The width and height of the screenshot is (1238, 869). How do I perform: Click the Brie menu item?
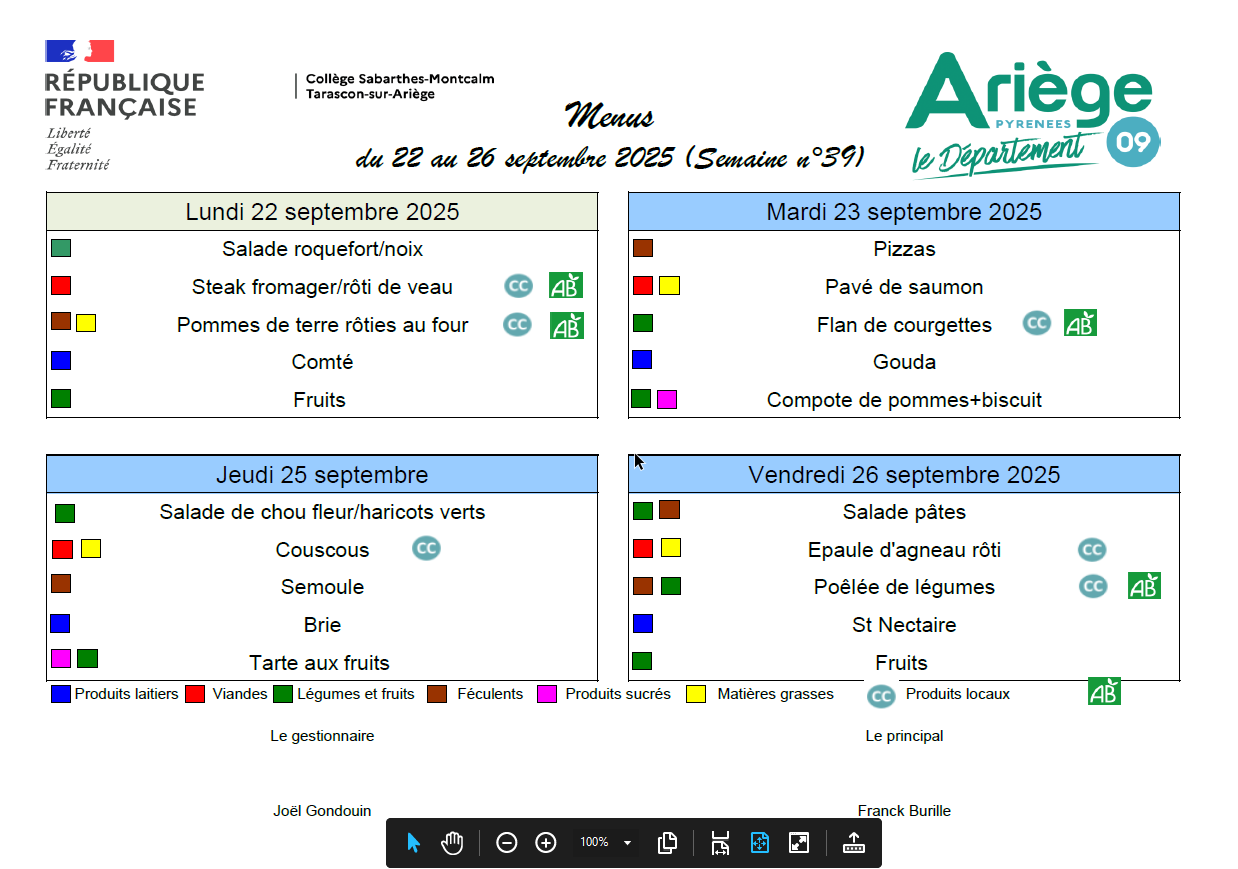pyautogui.click(x=322, y=625)
